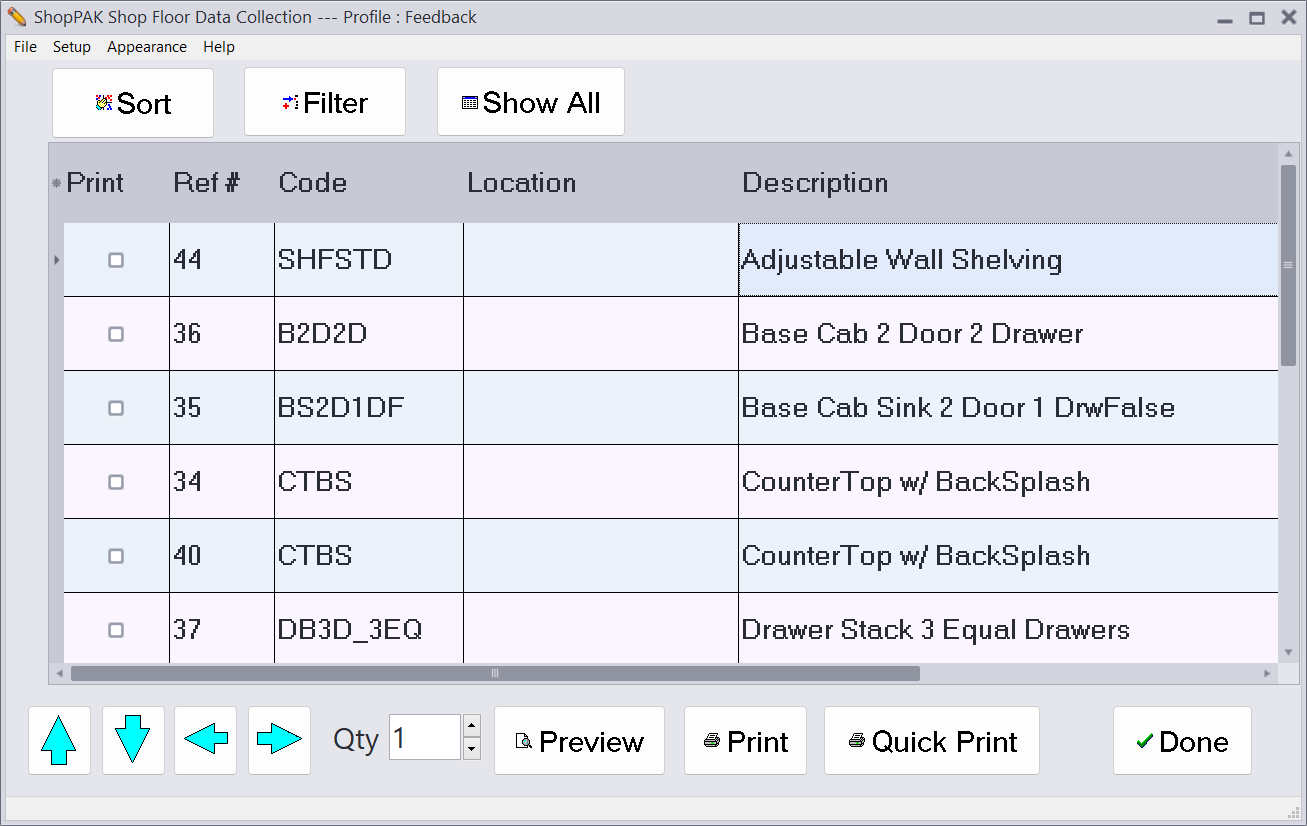Check Print box for Ref 44 SHFSTD
Viewport: 1307px width, 826px height.
(116, 260)
